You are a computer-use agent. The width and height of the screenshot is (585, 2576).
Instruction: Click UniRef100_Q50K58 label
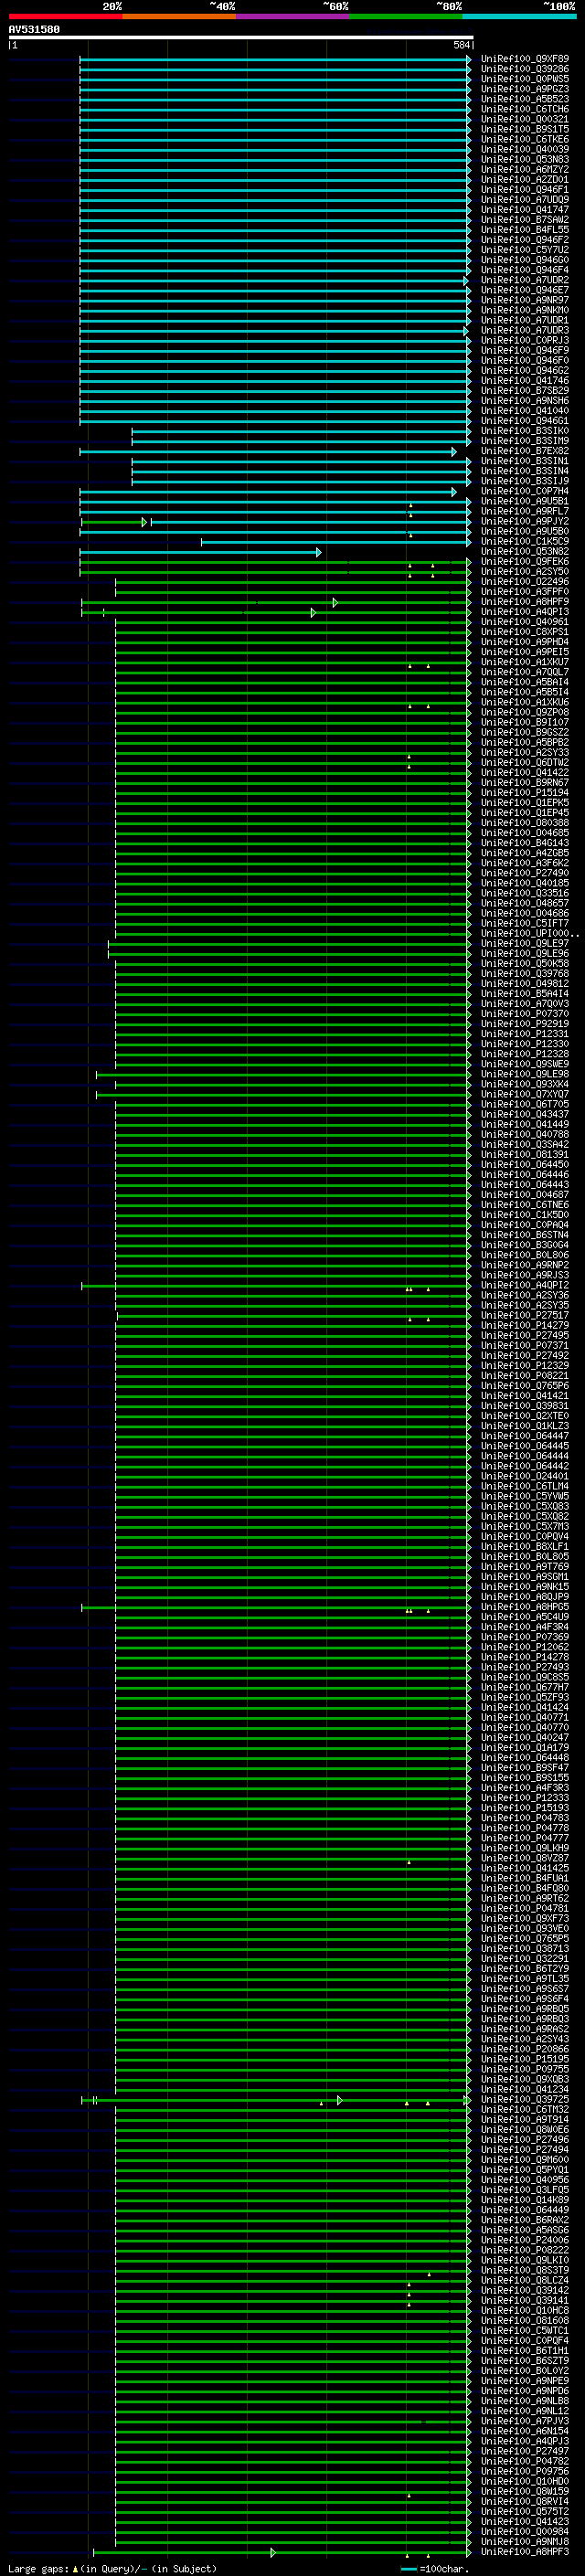point(525,963)
